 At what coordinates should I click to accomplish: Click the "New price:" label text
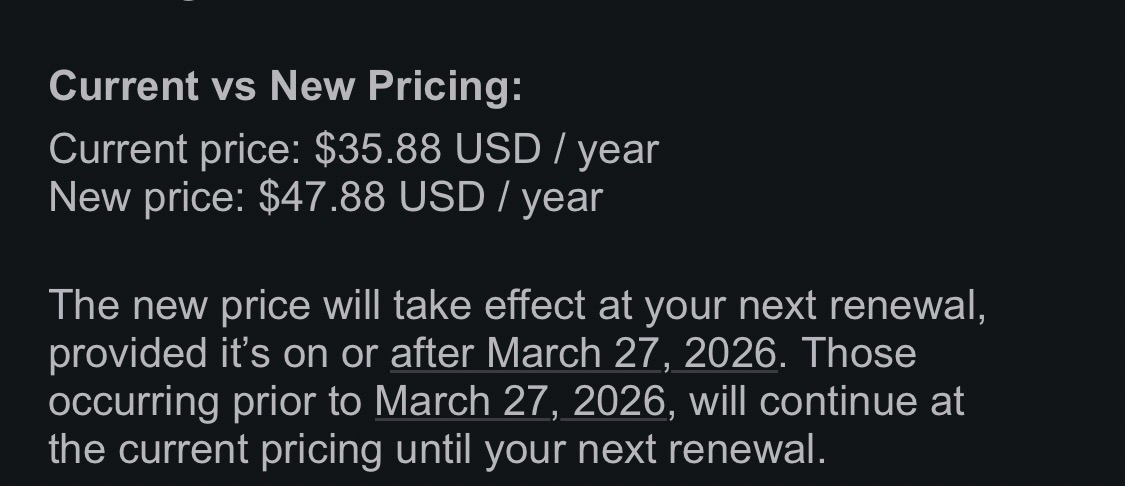point(146,197)
